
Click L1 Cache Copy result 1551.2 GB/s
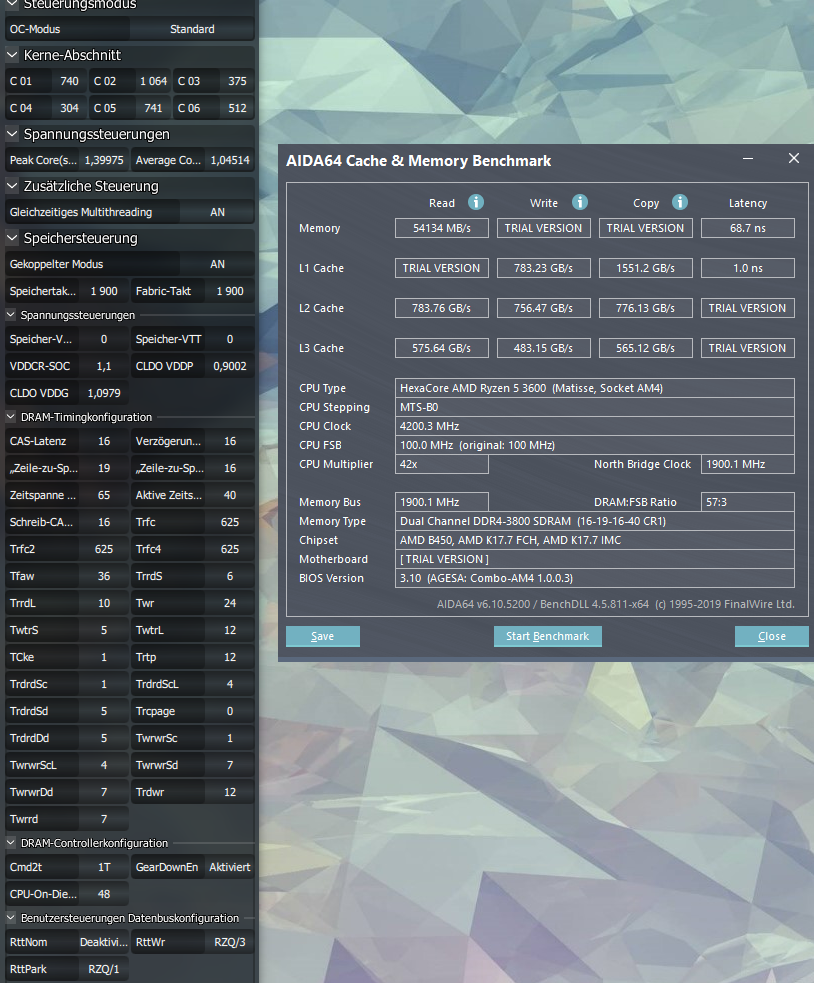pos(645,268)
